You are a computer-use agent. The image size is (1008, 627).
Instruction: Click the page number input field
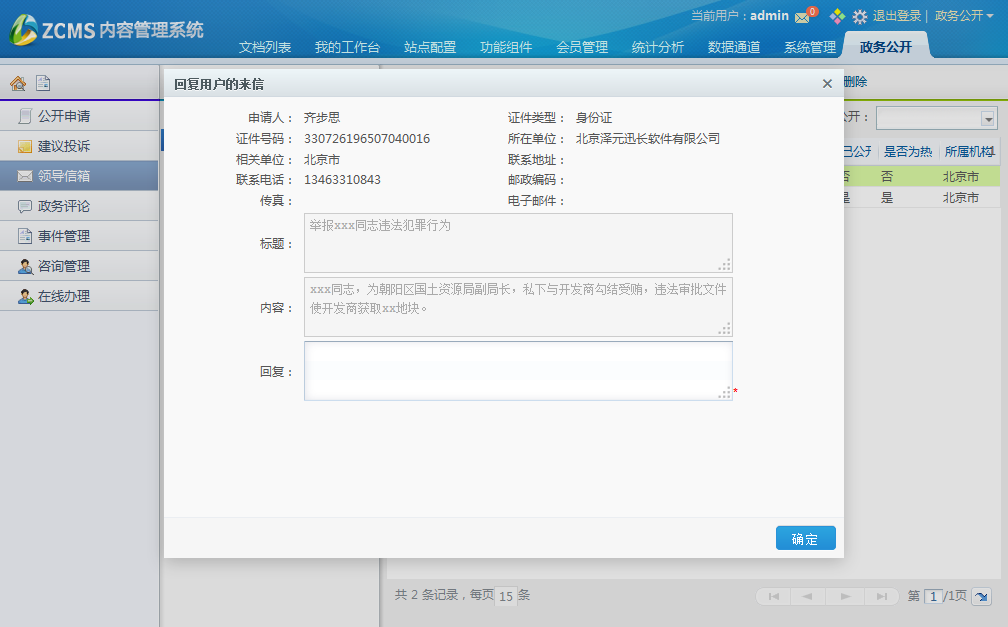click(933, 596)
